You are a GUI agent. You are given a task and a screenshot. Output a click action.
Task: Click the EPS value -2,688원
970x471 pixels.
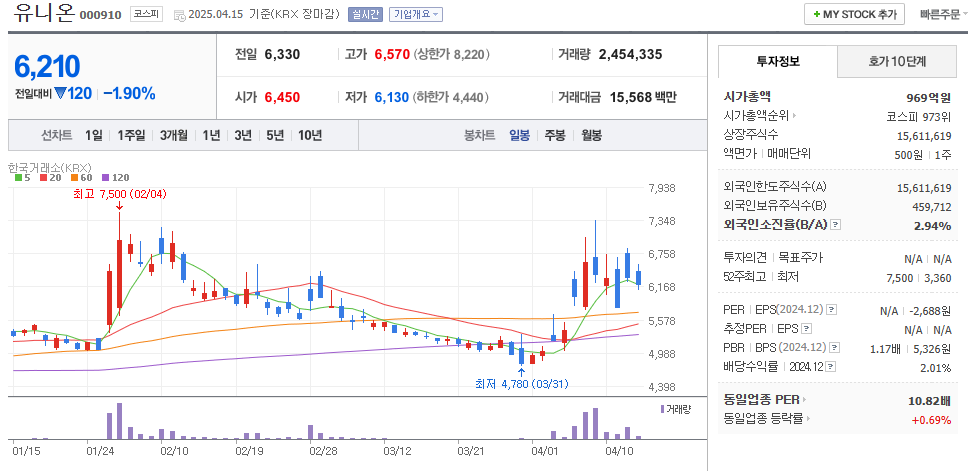[931, 310]
